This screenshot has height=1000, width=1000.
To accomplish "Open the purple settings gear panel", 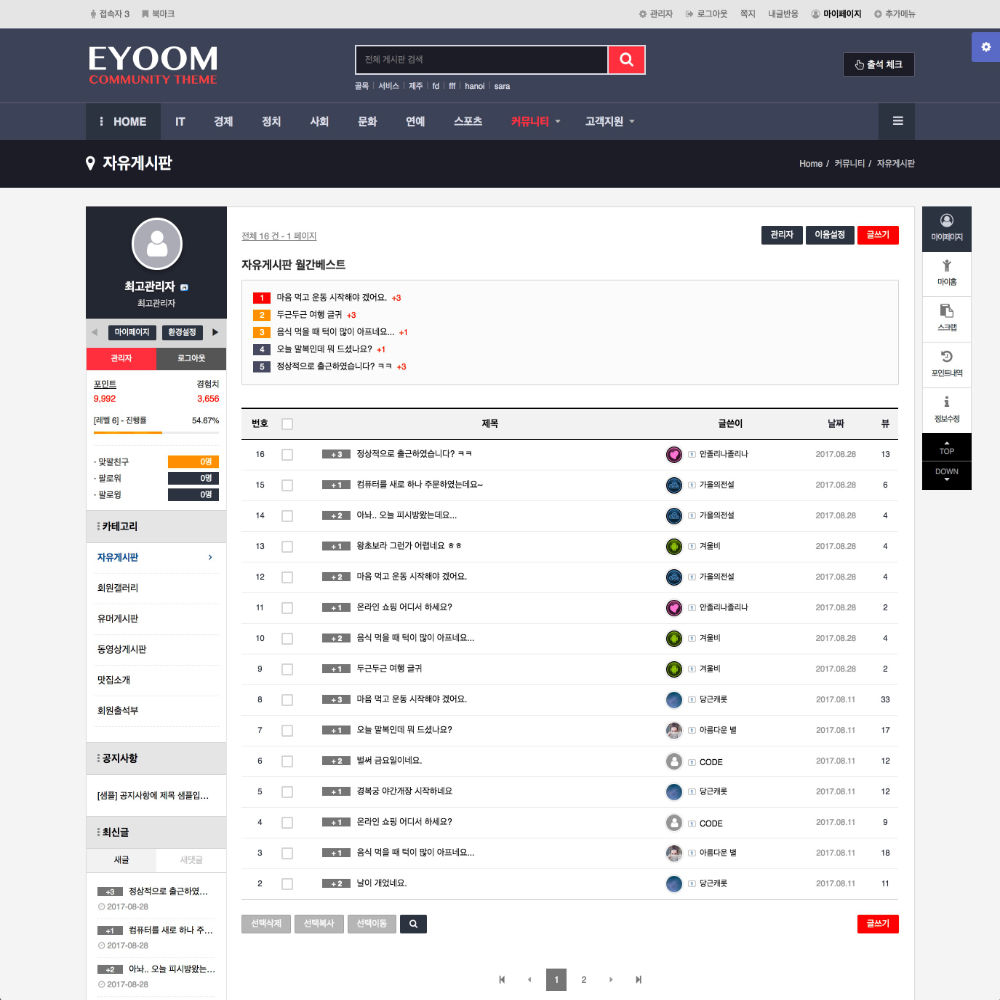I will coord(986,47).
